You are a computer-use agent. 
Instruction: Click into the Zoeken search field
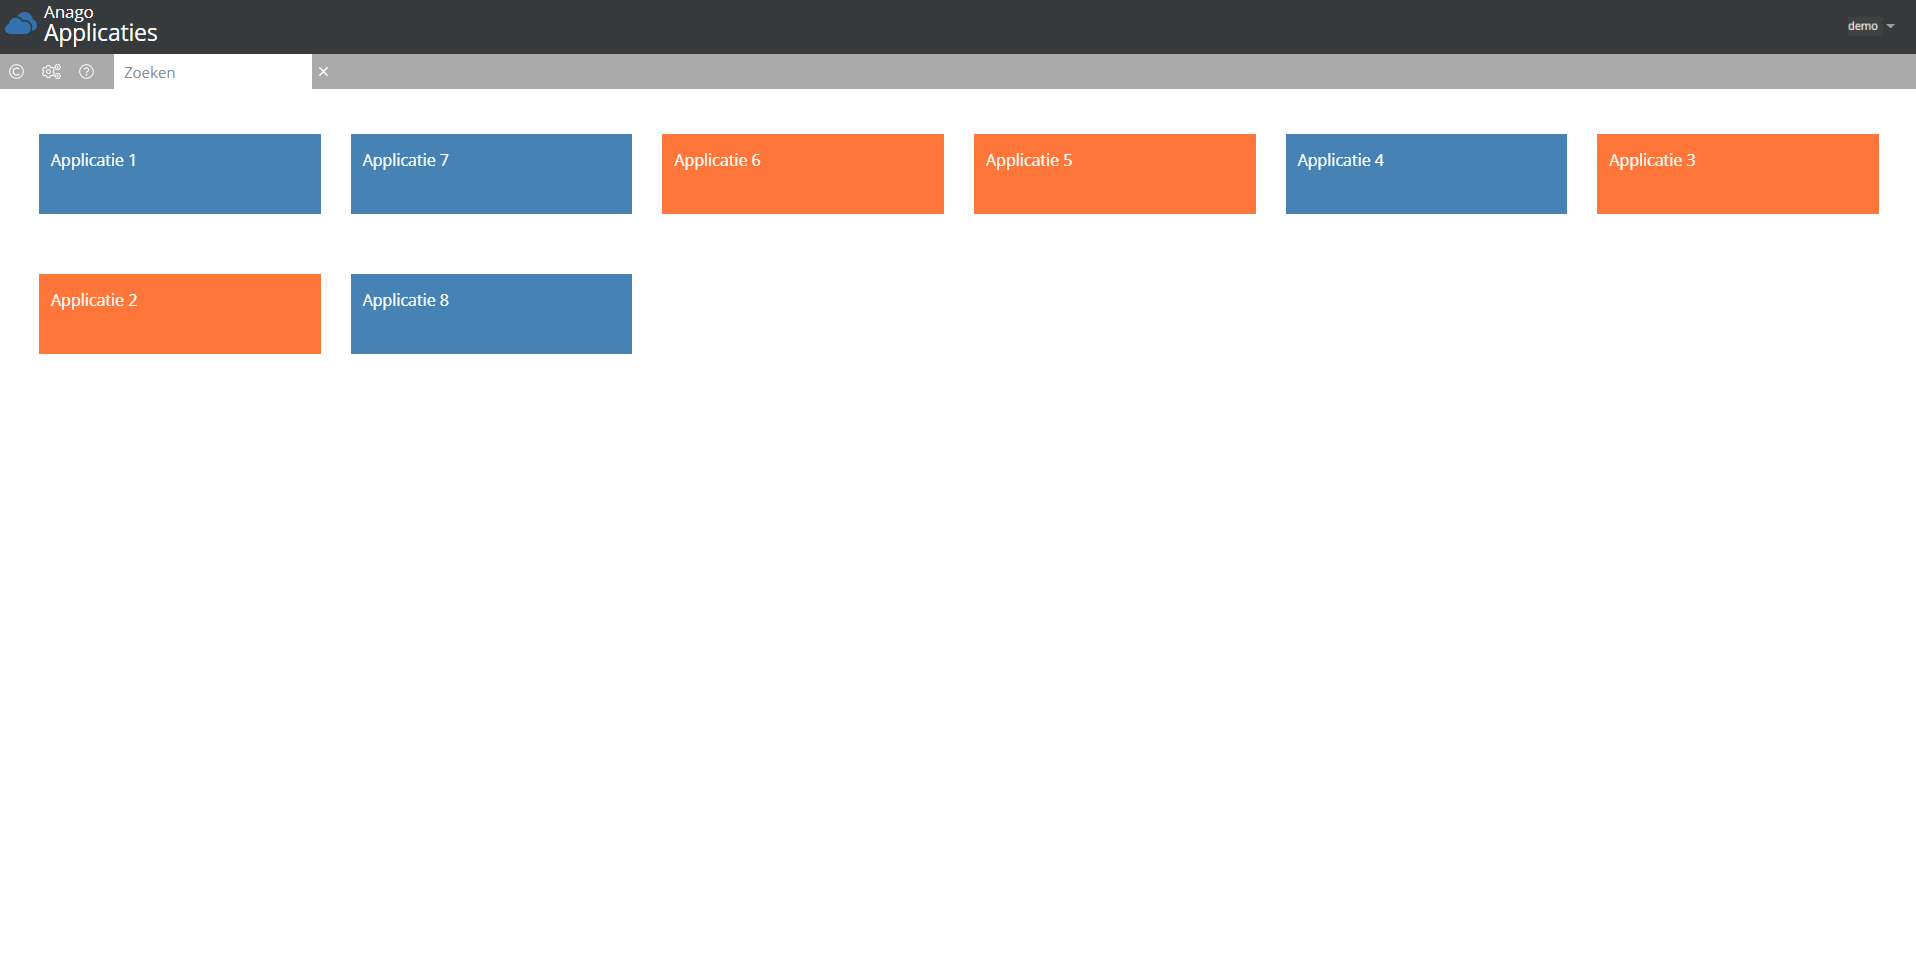[x=212, y=72]
